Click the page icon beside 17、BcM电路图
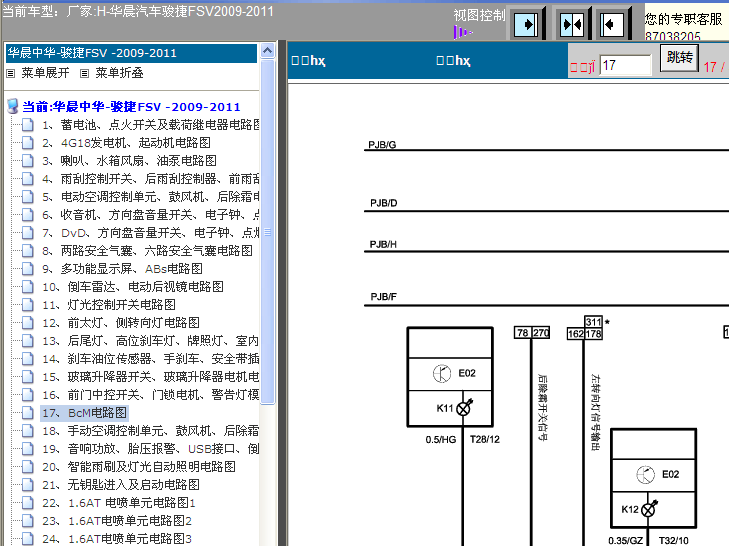 point(28,413)
